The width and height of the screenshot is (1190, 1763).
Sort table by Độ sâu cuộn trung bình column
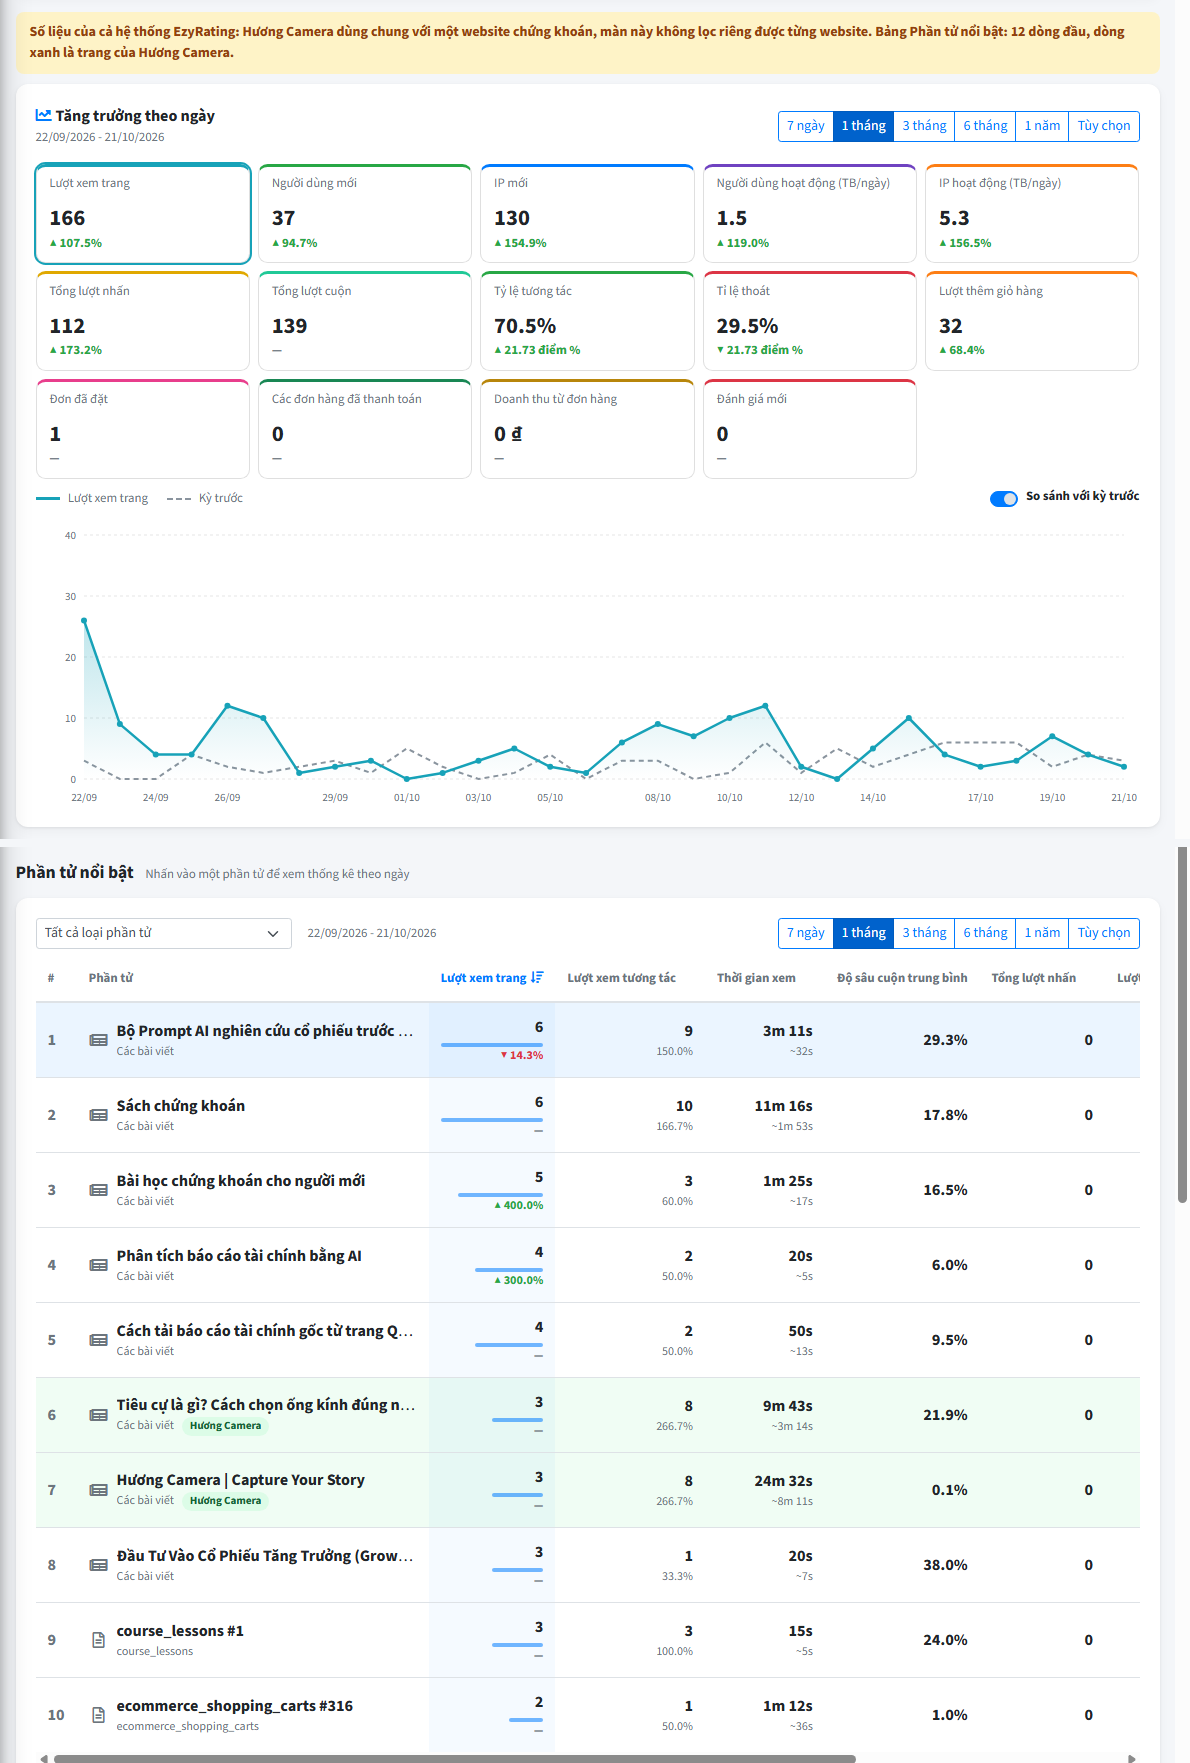tap(902, 978)
